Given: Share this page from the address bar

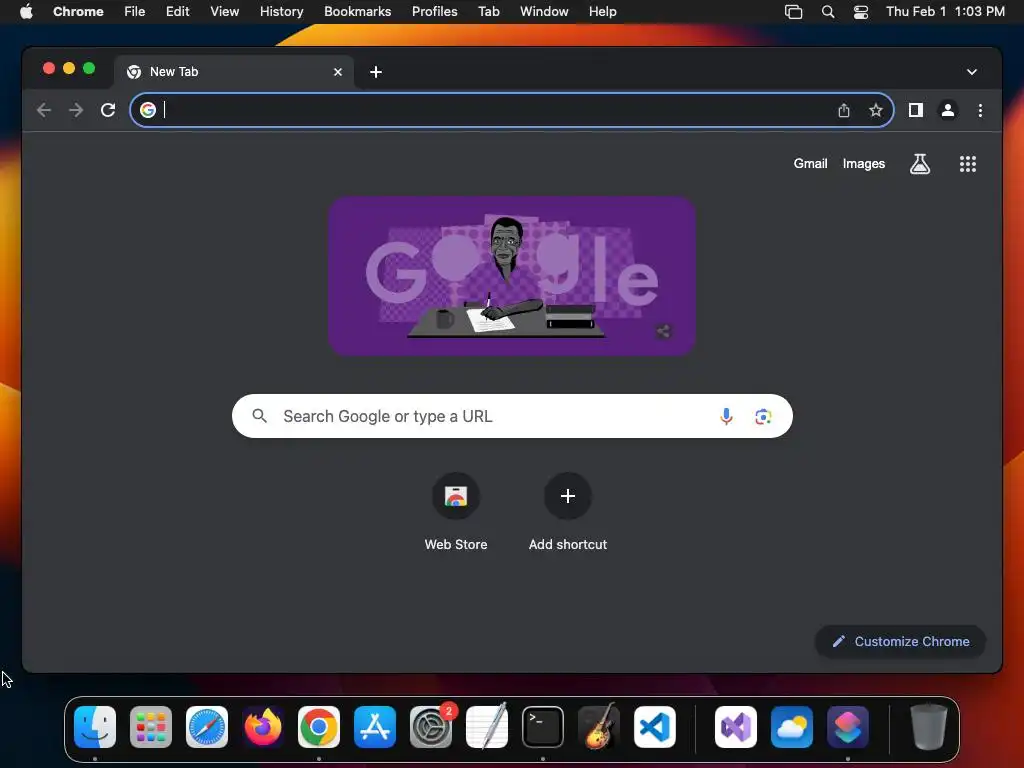Looking at the screenshot, I should click(x=844, y=110).
